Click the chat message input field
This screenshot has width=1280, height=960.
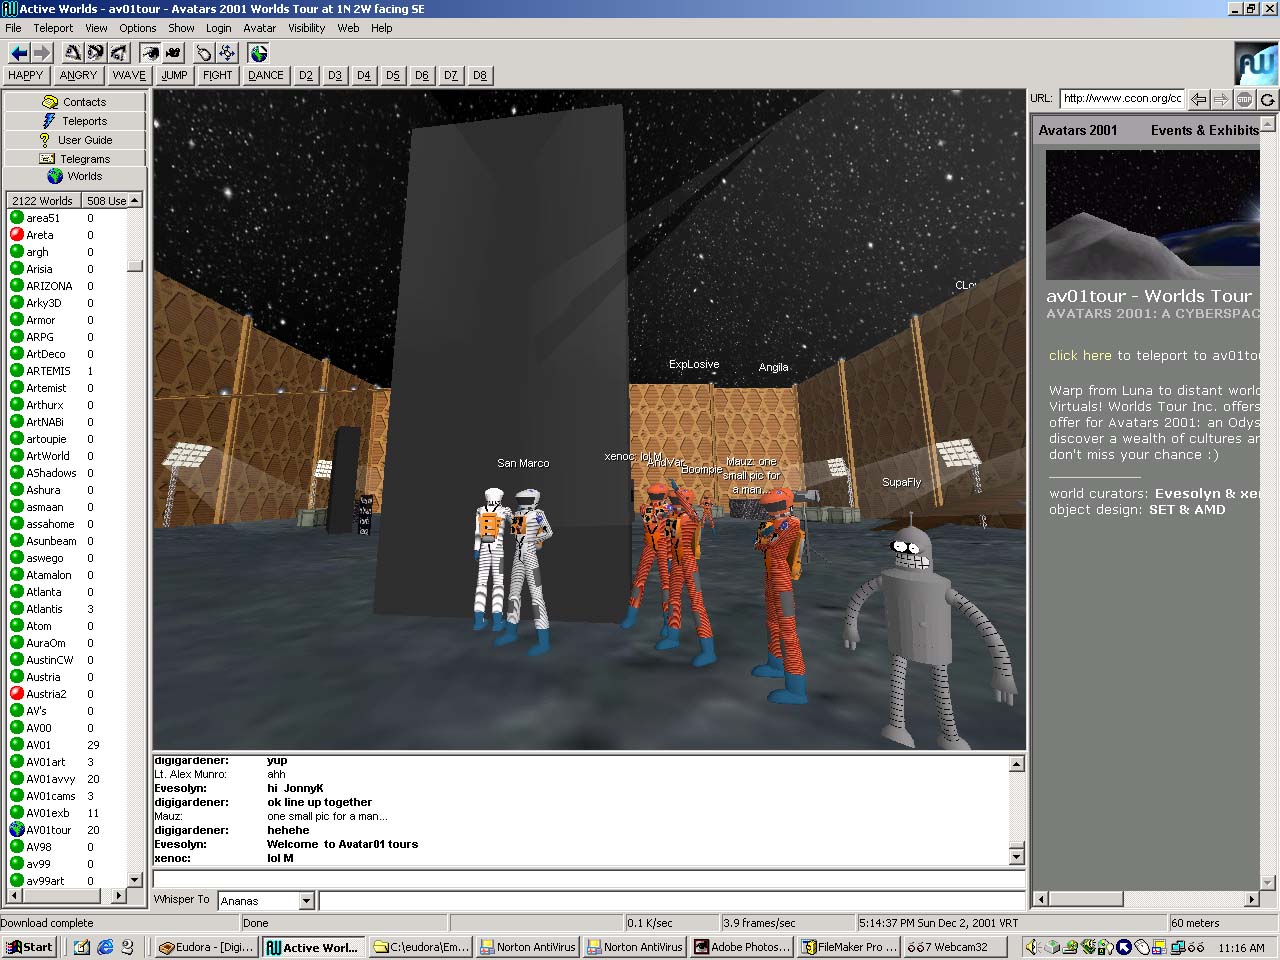tap(670, 901)
